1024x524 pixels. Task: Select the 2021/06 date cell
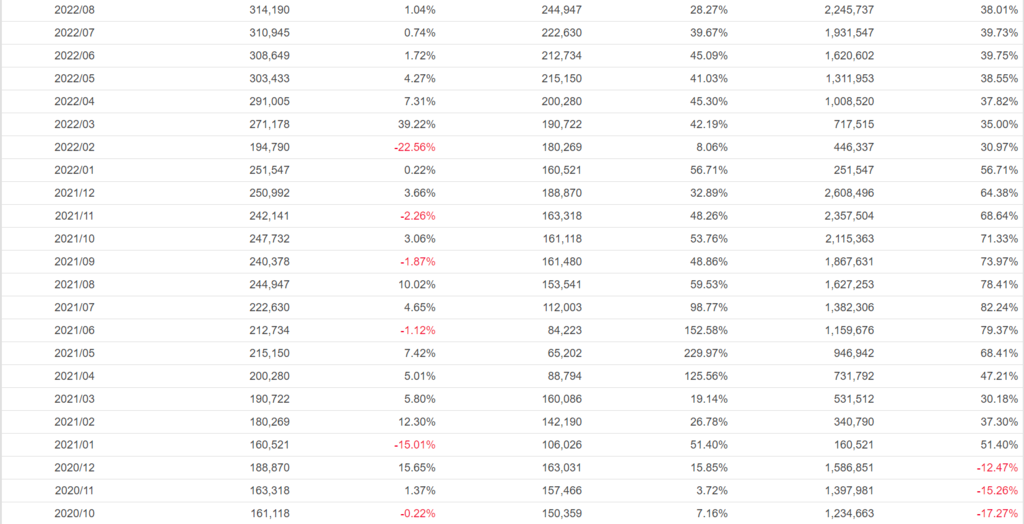click(75, 330)
